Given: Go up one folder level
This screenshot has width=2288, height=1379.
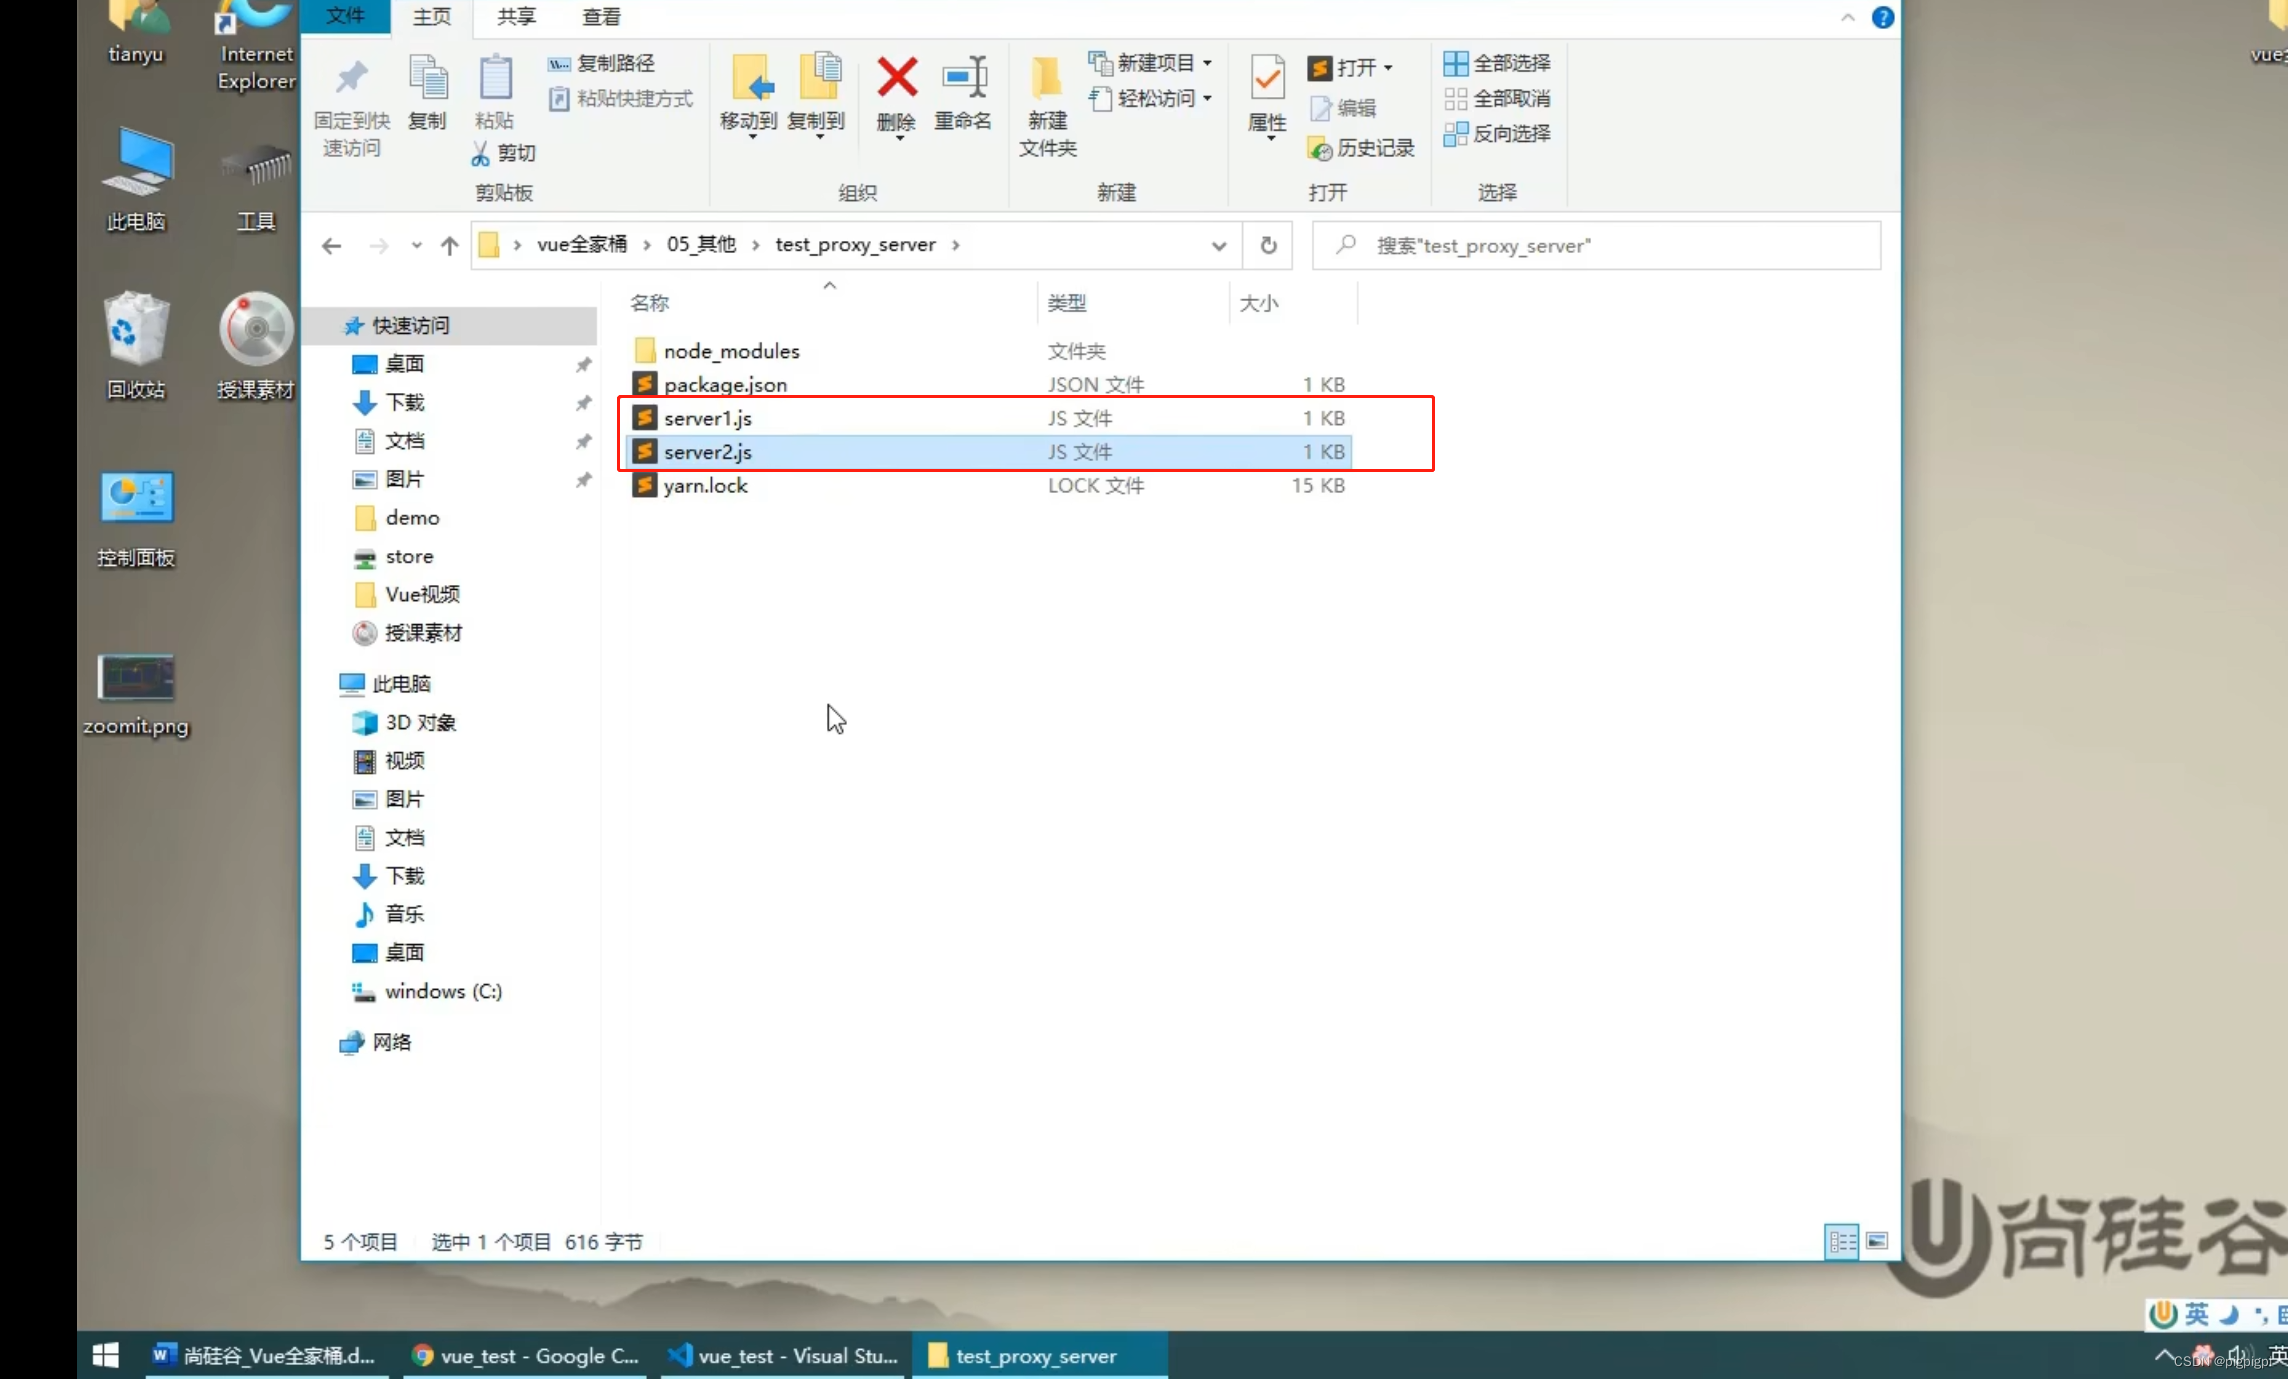Looking at the screenshot, I should point(450,245).
